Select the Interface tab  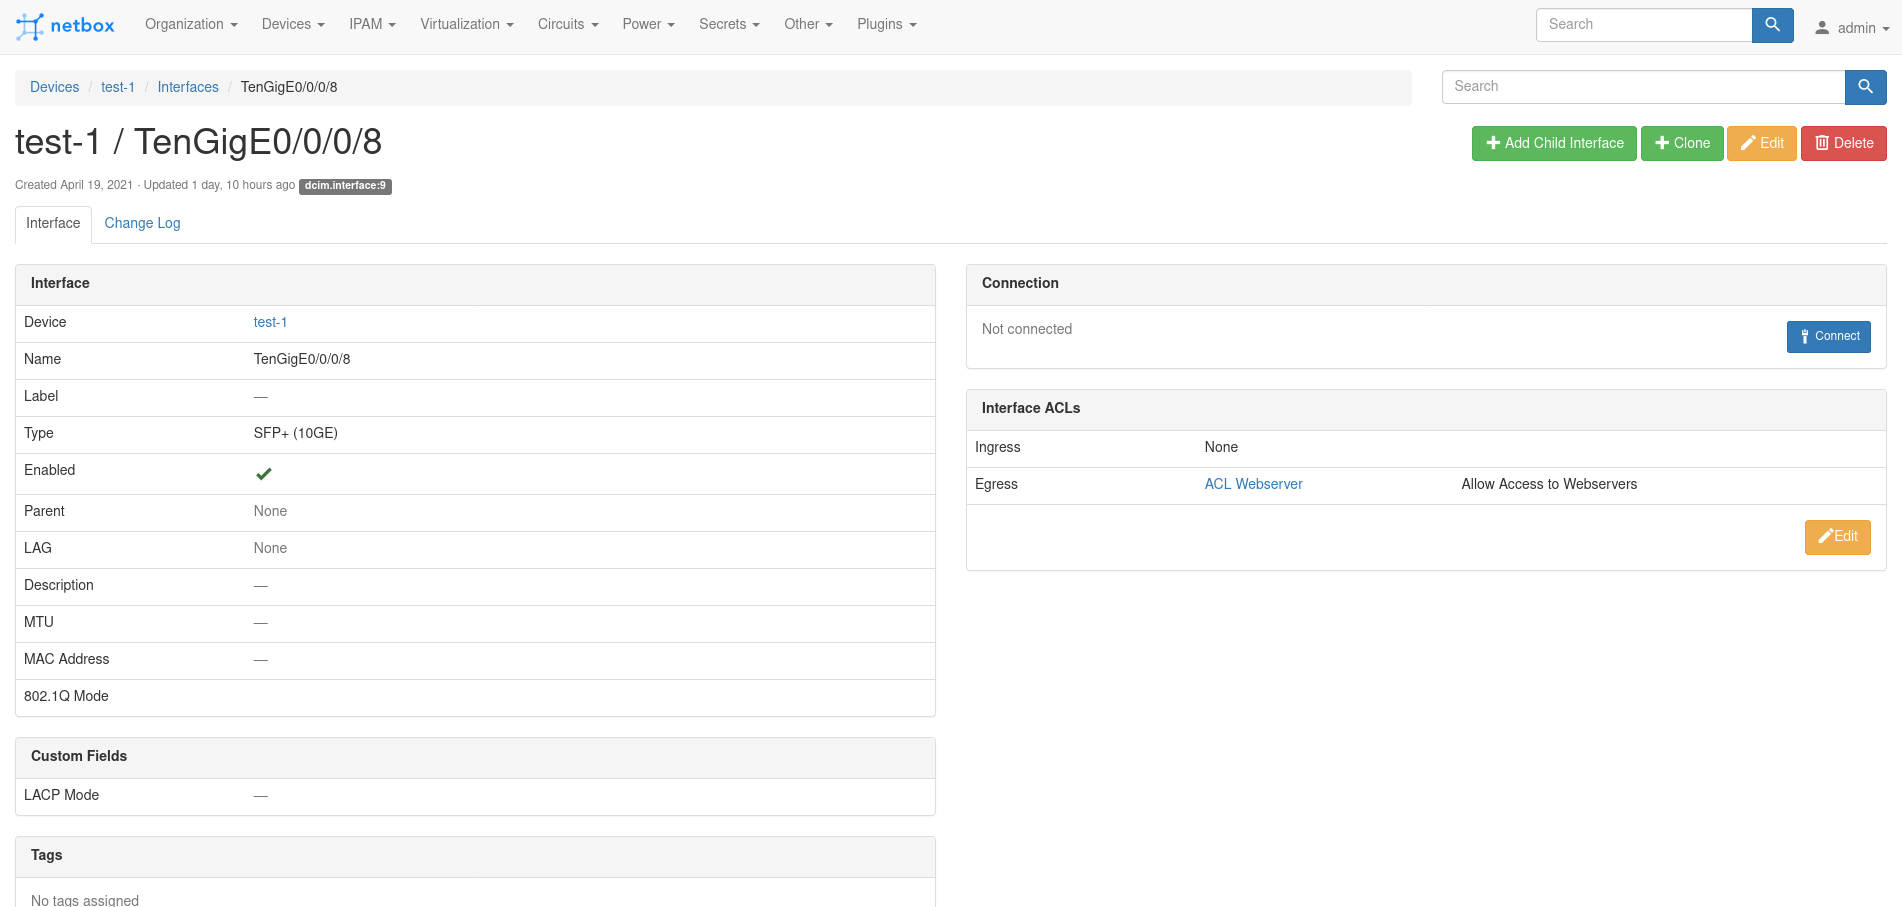pos(53,223)
